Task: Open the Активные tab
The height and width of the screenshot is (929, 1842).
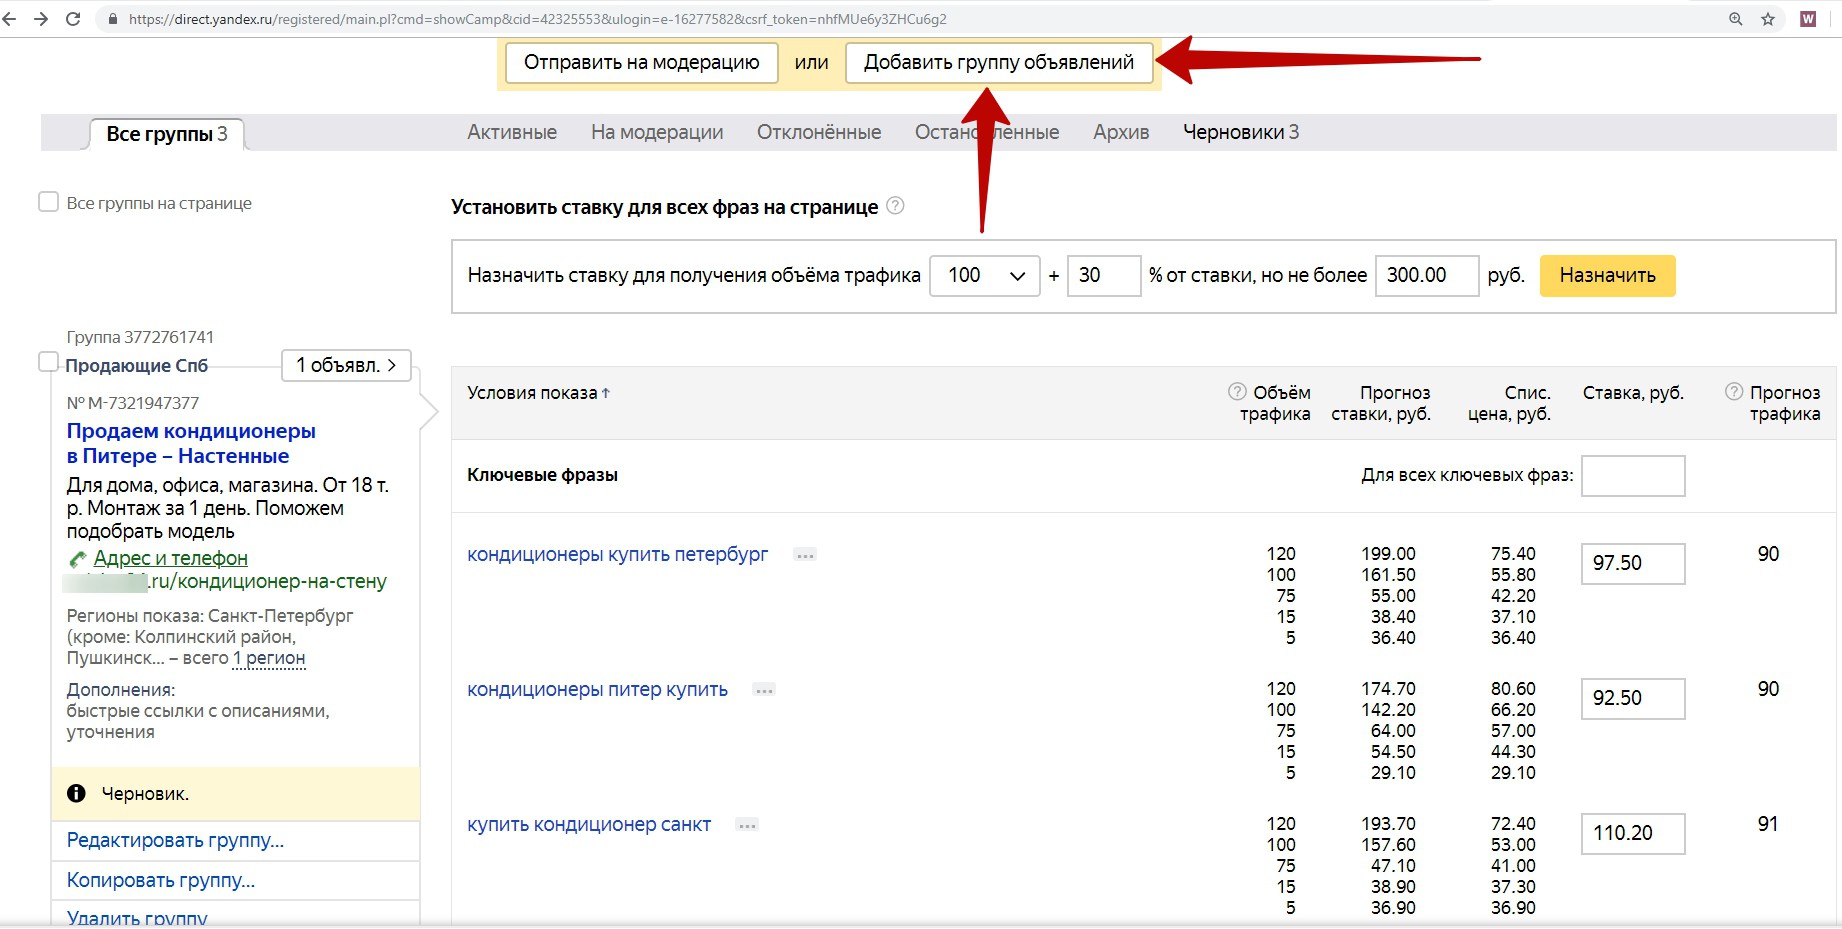Action: click(512, 132)
